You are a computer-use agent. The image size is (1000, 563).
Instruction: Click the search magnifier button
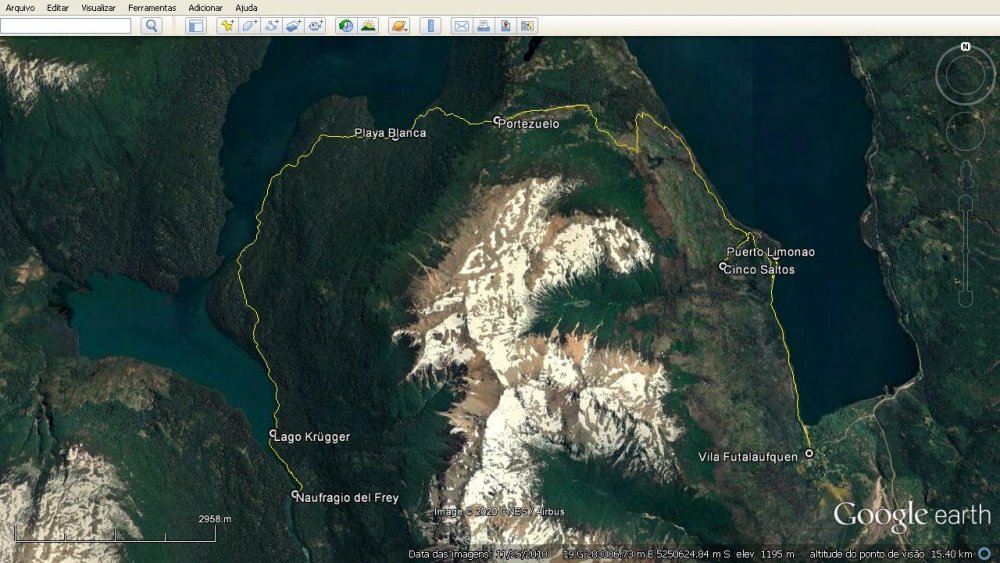pyautogui.click(x=151, y=26)
